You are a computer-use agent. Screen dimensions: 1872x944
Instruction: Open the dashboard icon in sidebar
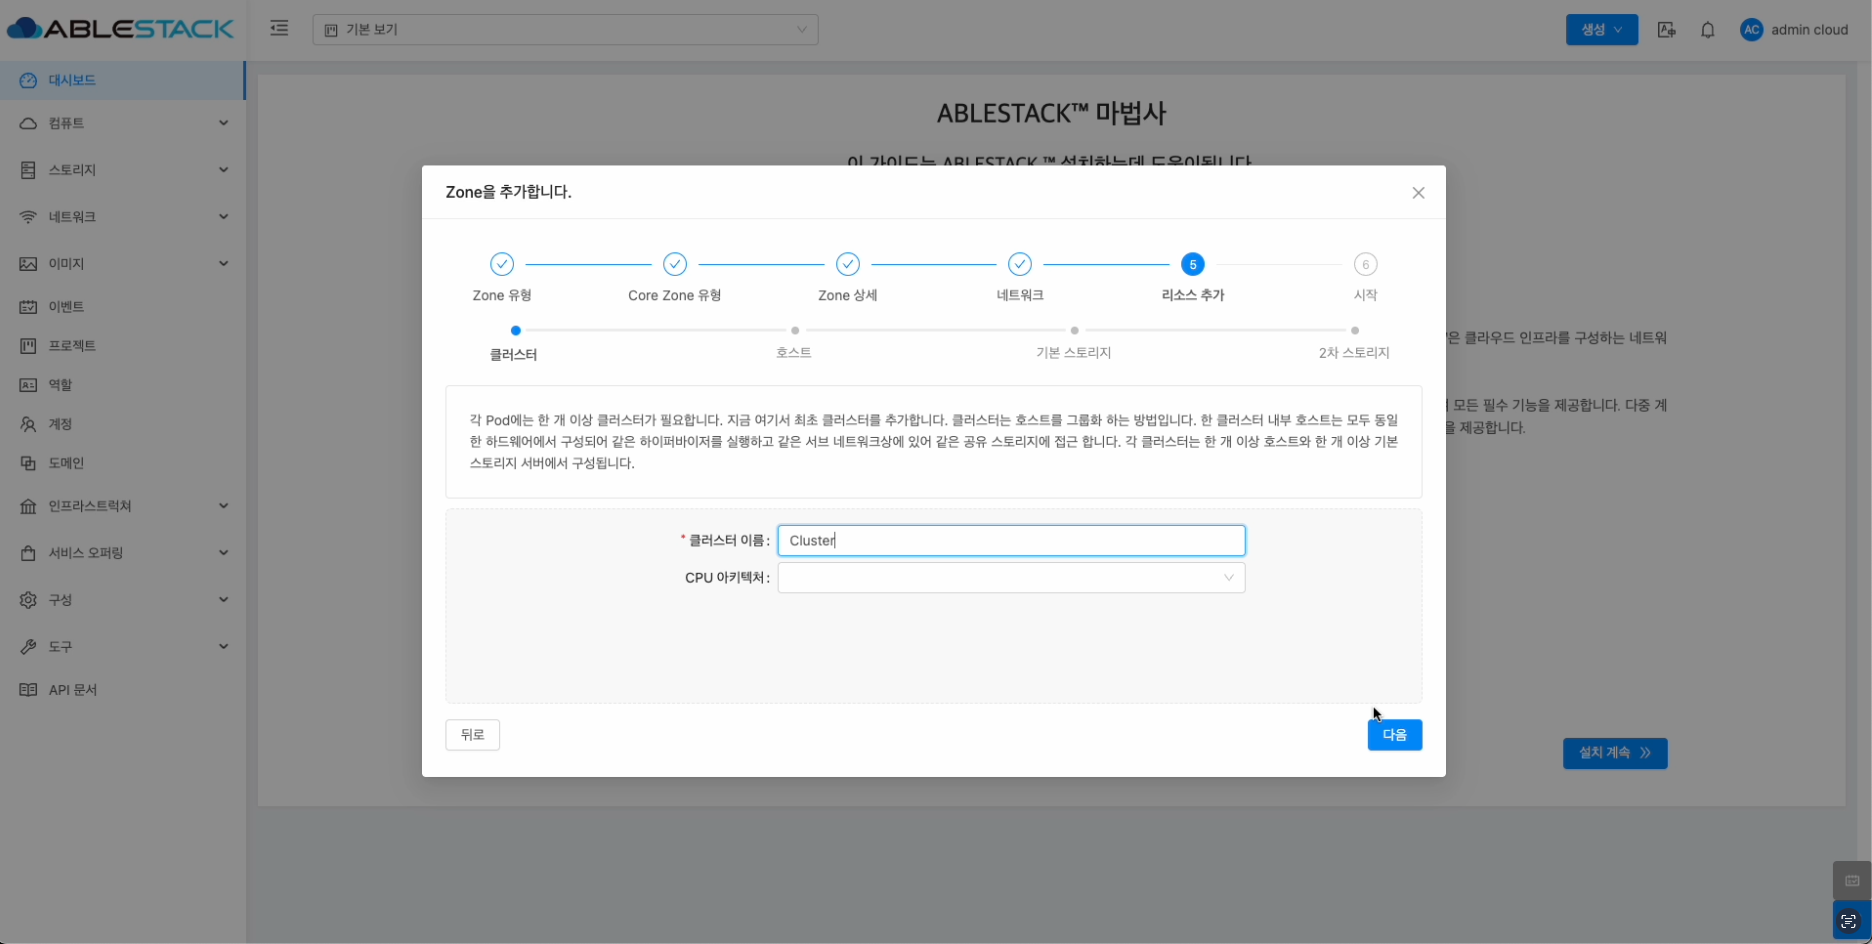click(28, 80)
